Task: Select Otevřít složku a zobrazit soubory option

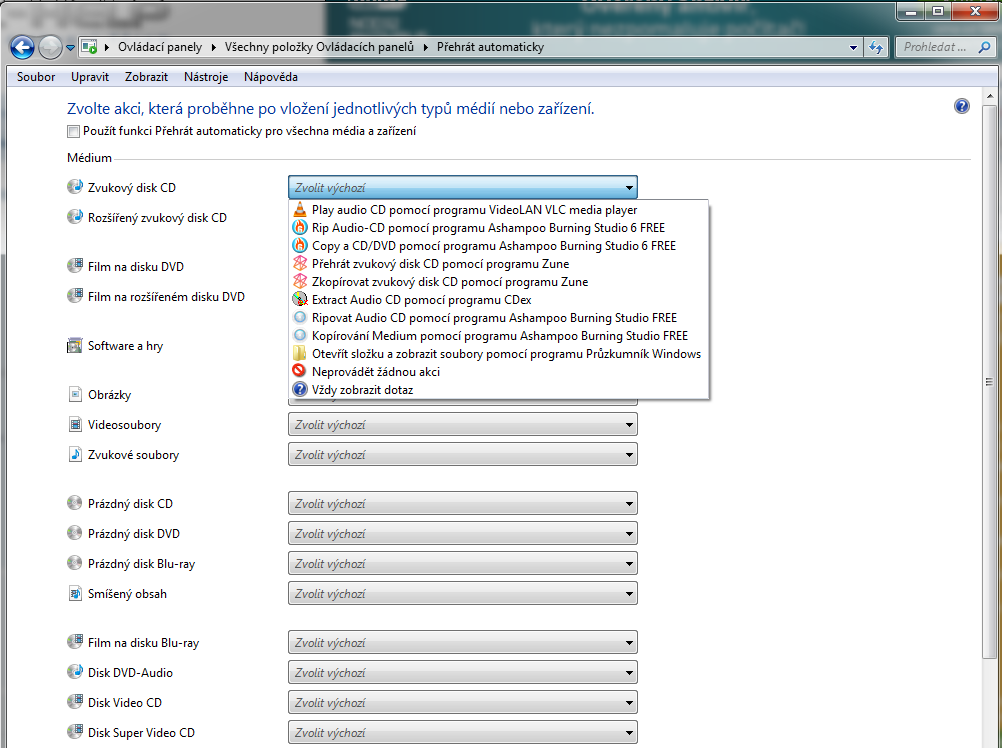Action: click(x=498, y=354)
